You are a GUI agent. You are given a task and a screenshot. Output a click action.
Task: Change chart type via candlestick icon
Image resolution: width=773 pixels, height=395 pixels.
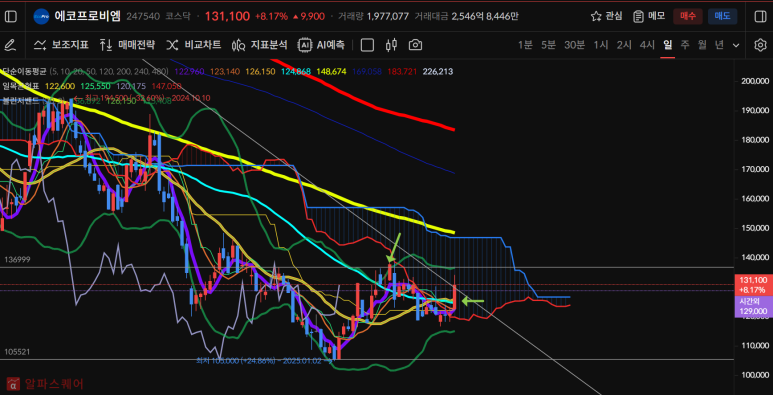click(x=392, y=45)
